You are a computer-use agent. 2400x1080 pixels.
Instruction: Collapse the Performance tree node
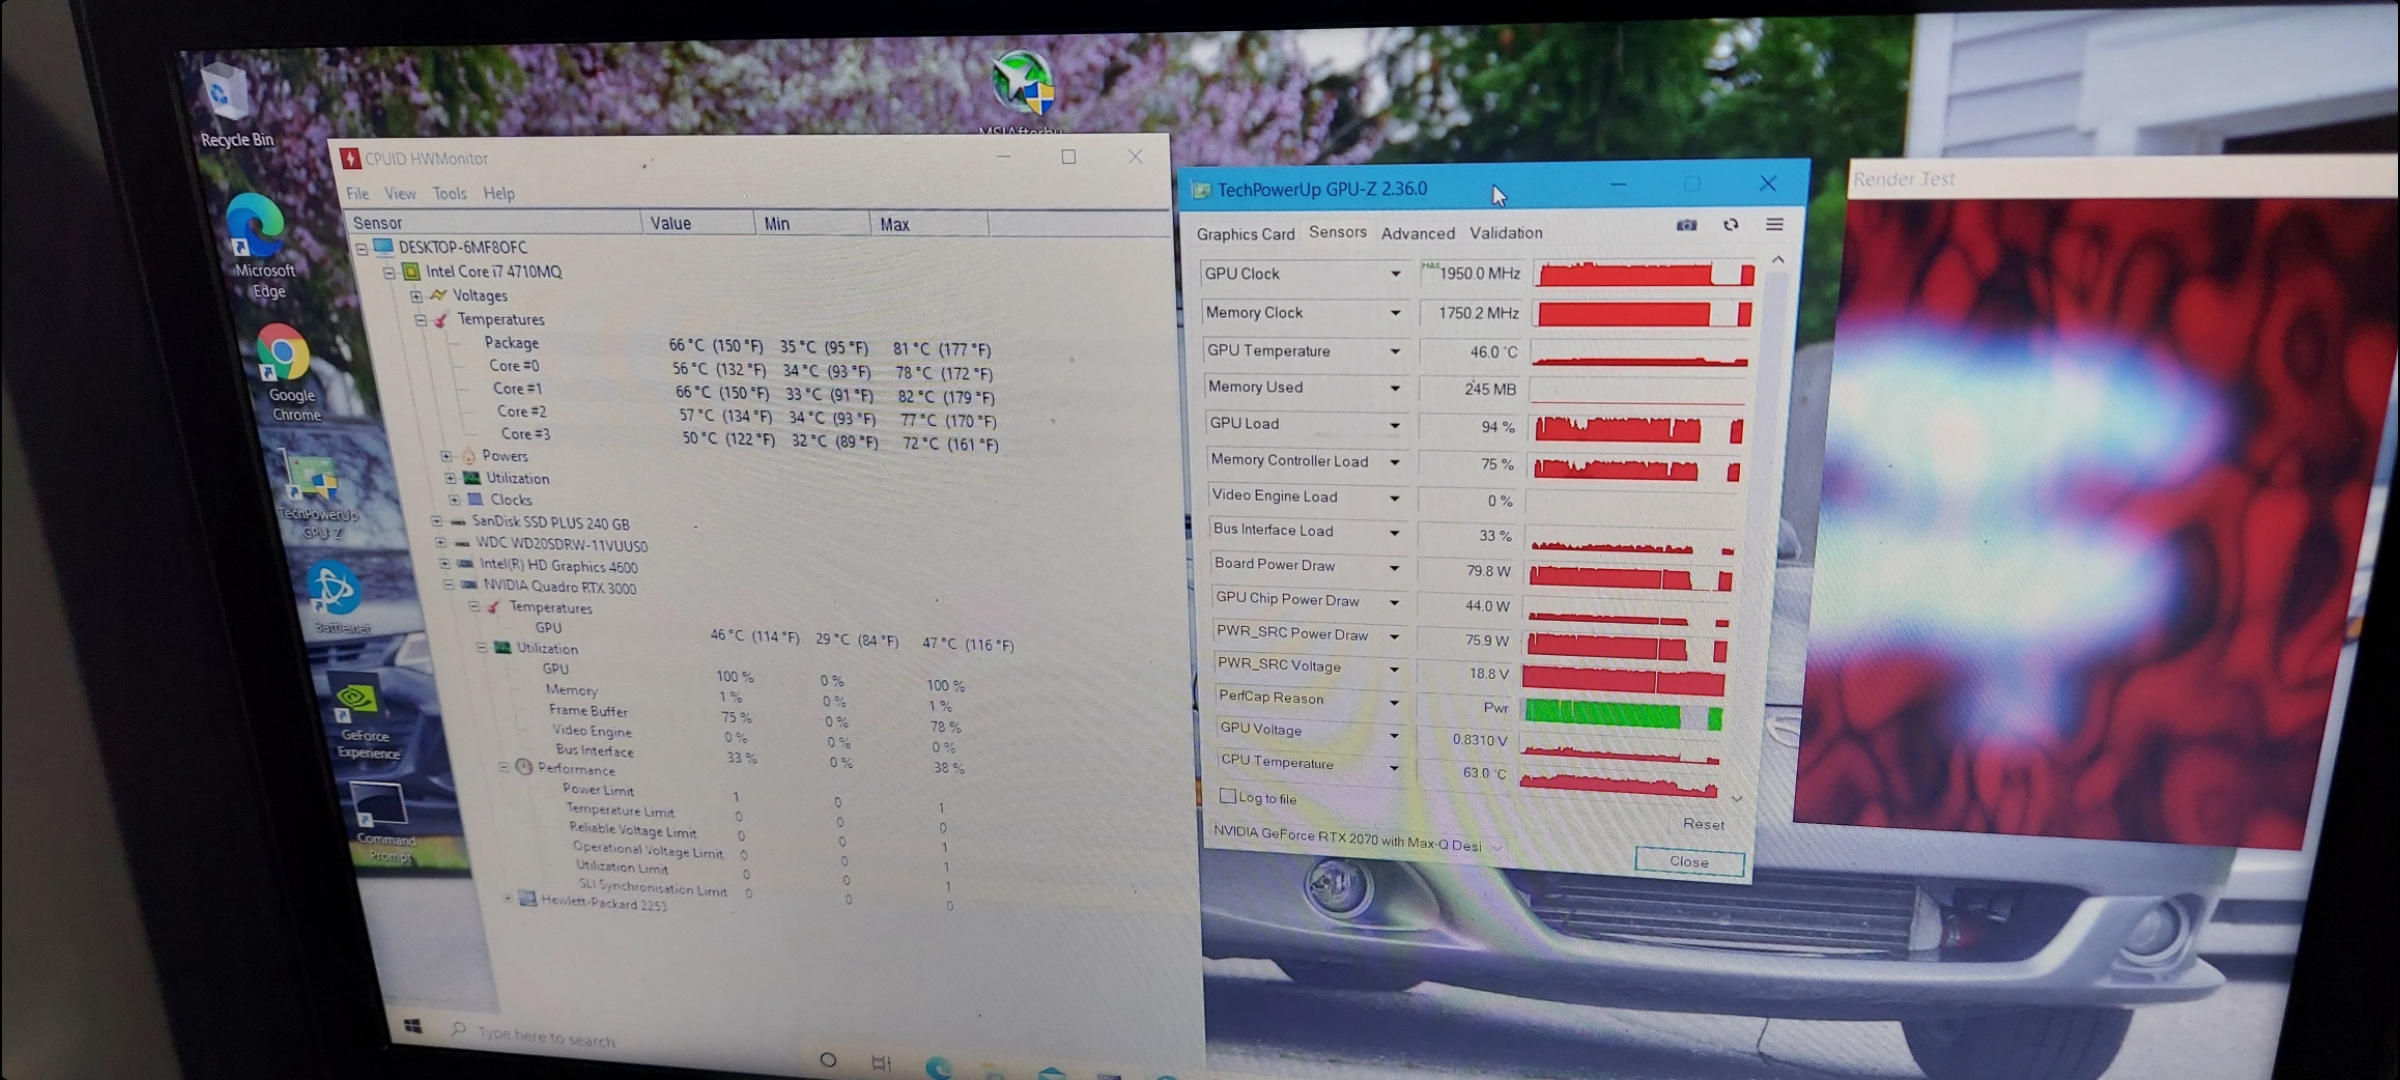(x=504, y=767)
